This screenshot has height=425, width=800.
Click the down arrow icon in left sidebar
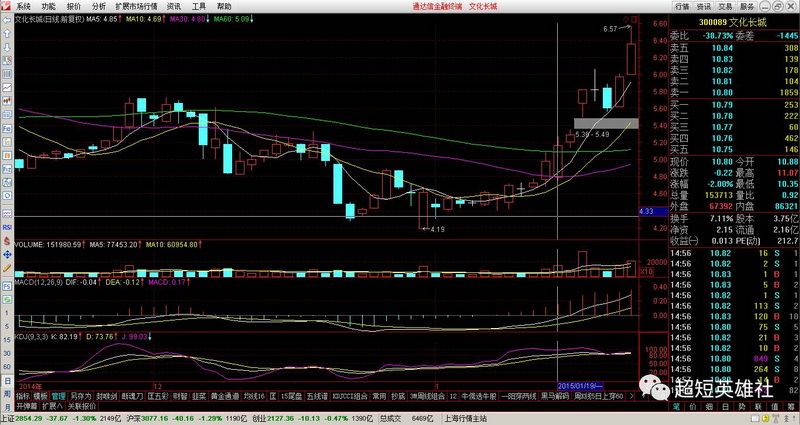point(6,48)
